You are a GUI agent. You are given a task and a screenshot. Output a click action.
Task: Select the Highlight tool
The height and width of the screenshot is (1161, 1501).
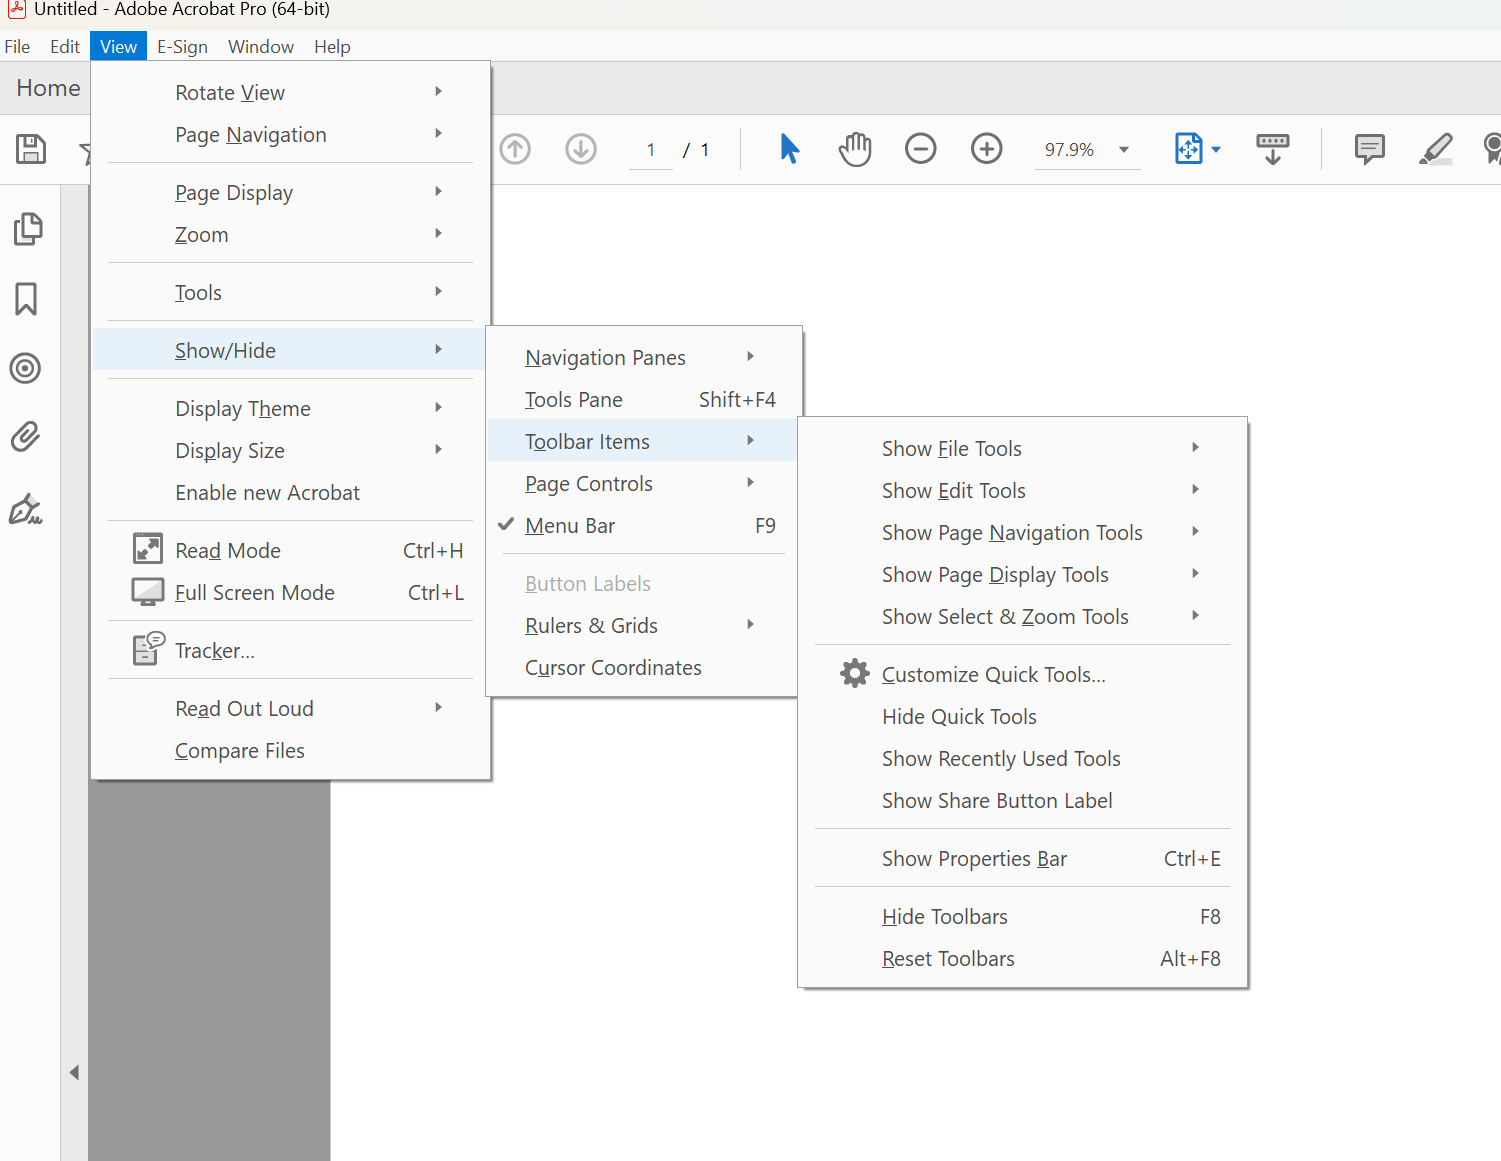pyautogui.click(x=1434, y=148)
